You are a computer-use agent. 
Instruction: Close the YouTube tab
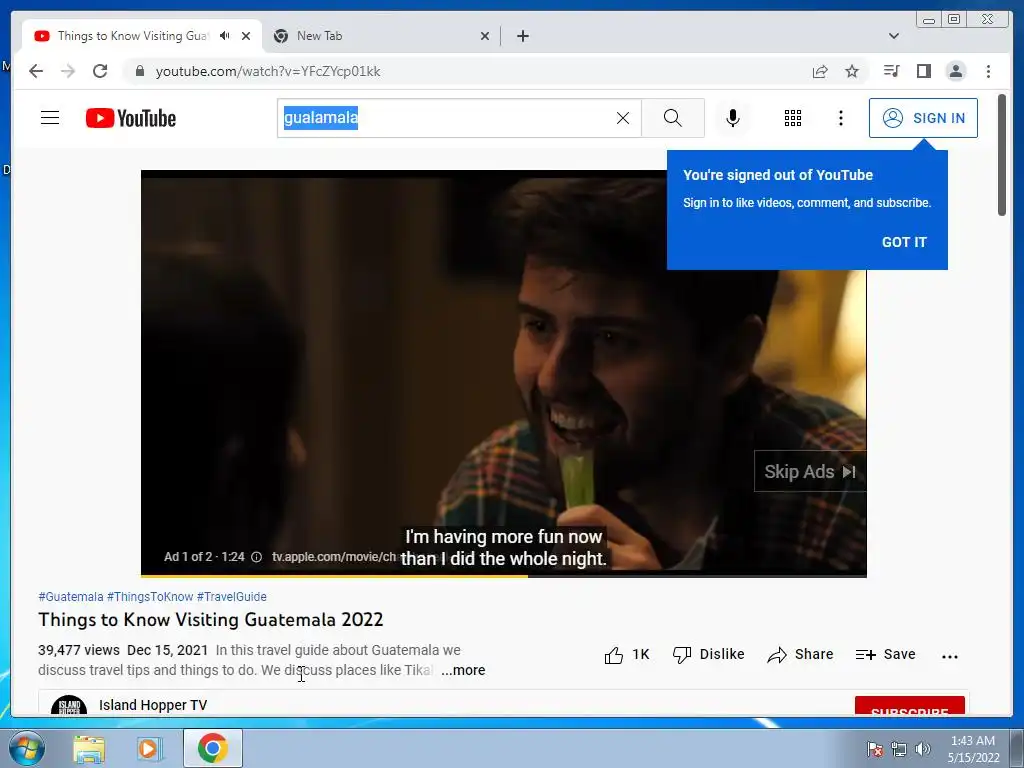pos(246,36)
